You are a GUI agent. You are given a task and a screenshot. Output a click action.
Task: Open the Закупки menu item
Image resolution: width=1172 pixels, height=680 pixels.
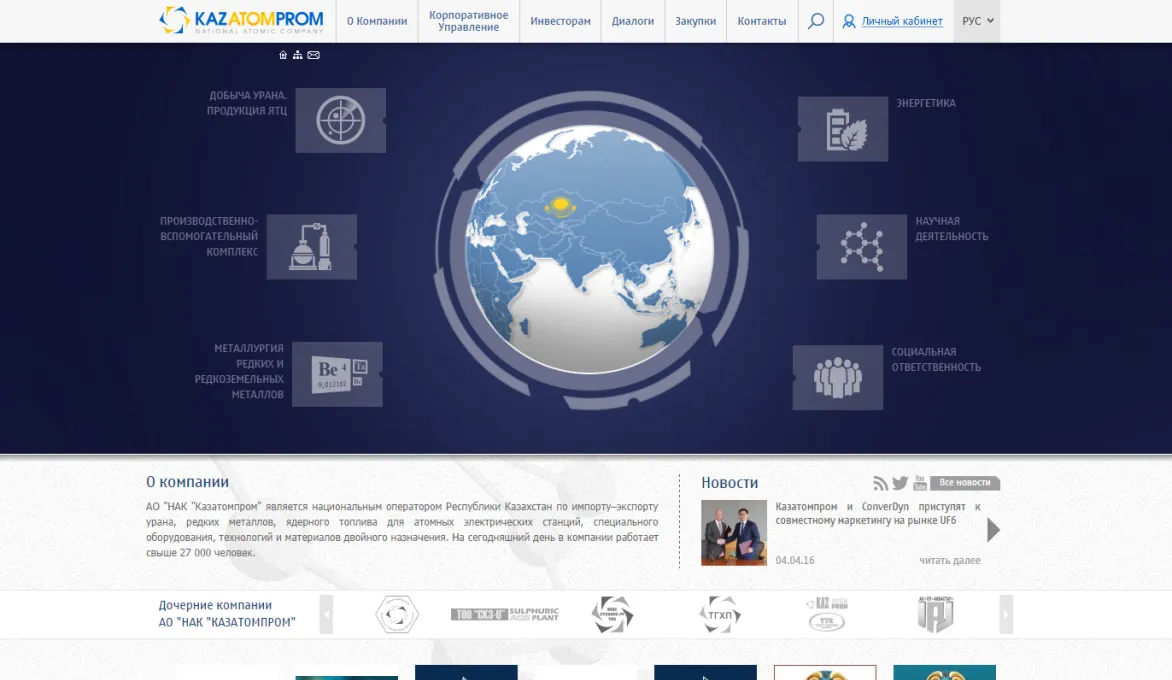click(x=696, y=21)
